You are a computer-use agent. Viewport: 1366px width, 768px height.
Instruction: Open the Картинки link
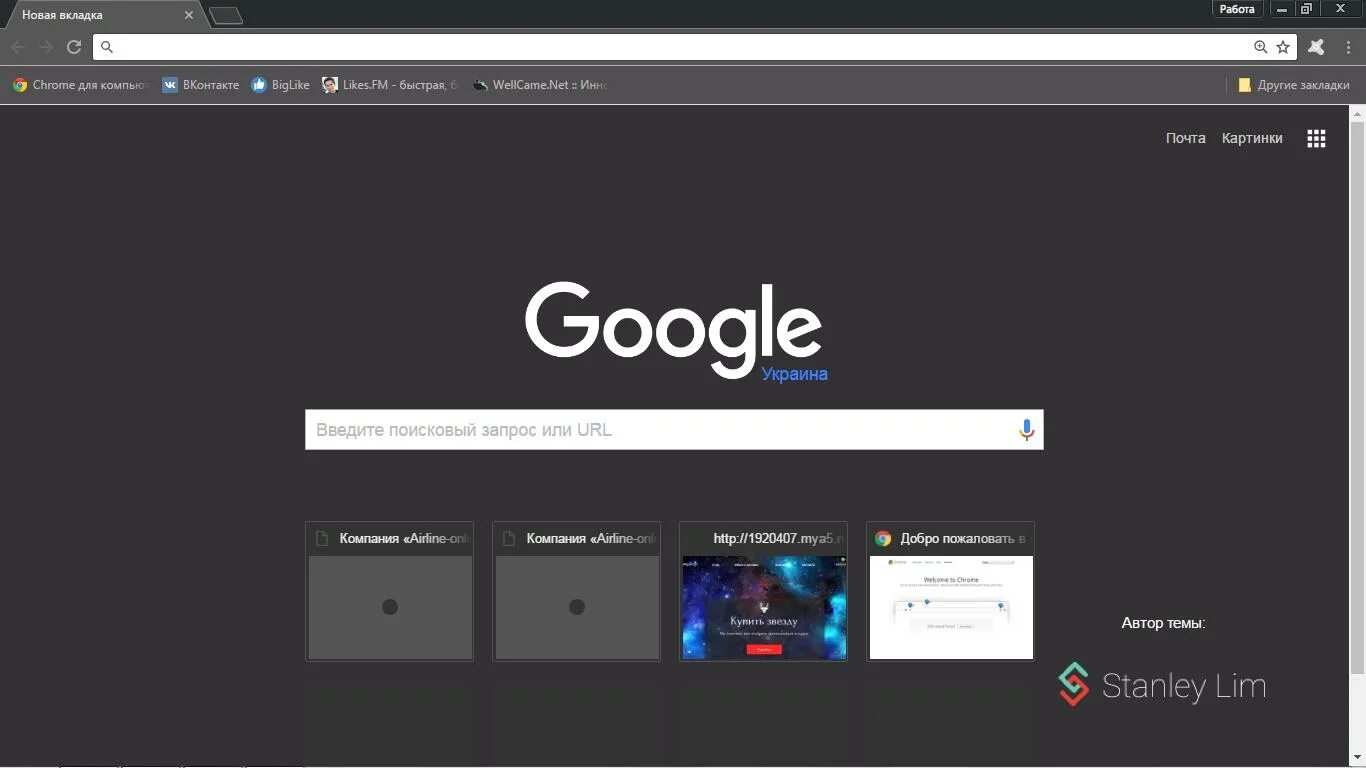(1252, 138)
